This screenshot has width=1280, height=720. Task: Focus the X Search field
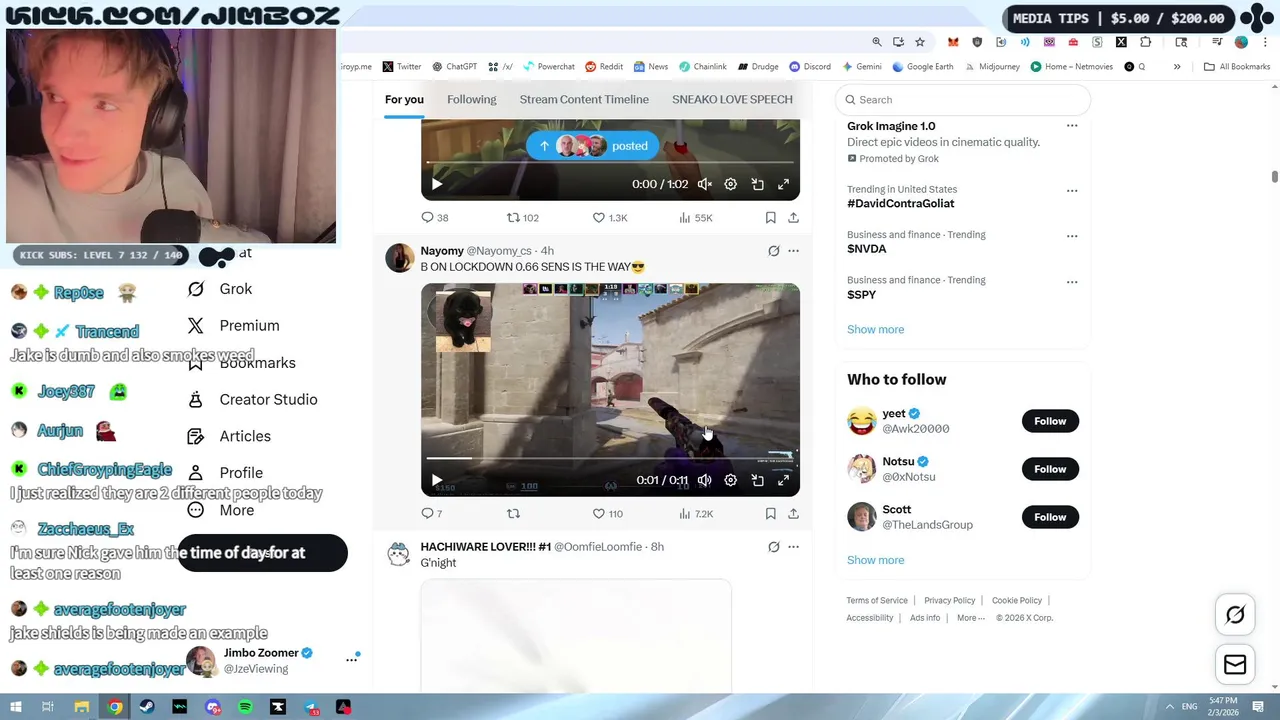(963, 100)
